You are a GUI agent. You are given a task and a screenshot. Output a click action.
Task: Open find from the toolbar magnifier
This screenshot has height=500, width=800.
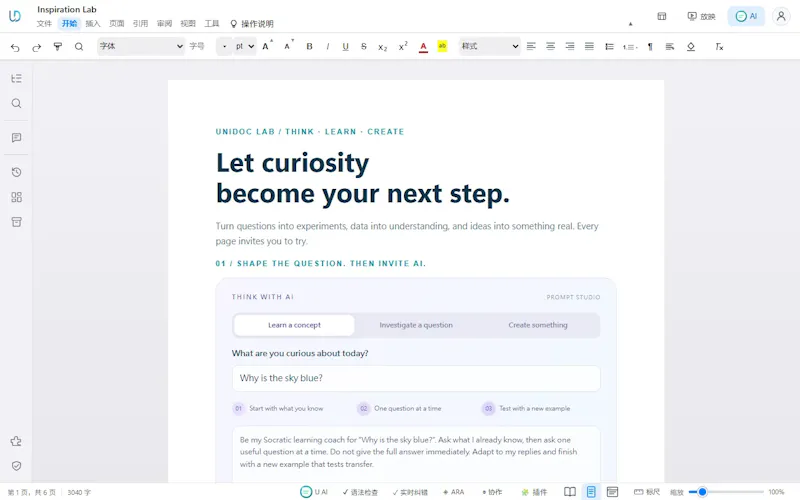click(79, 47)
